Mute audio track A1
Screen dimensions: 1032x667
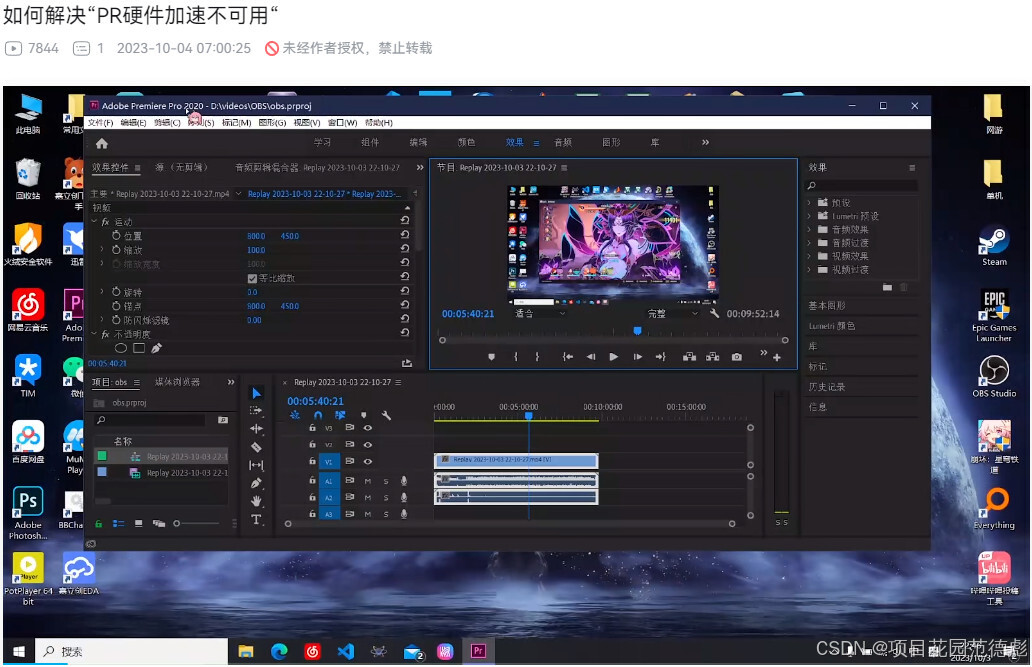(x=368, y=481)
